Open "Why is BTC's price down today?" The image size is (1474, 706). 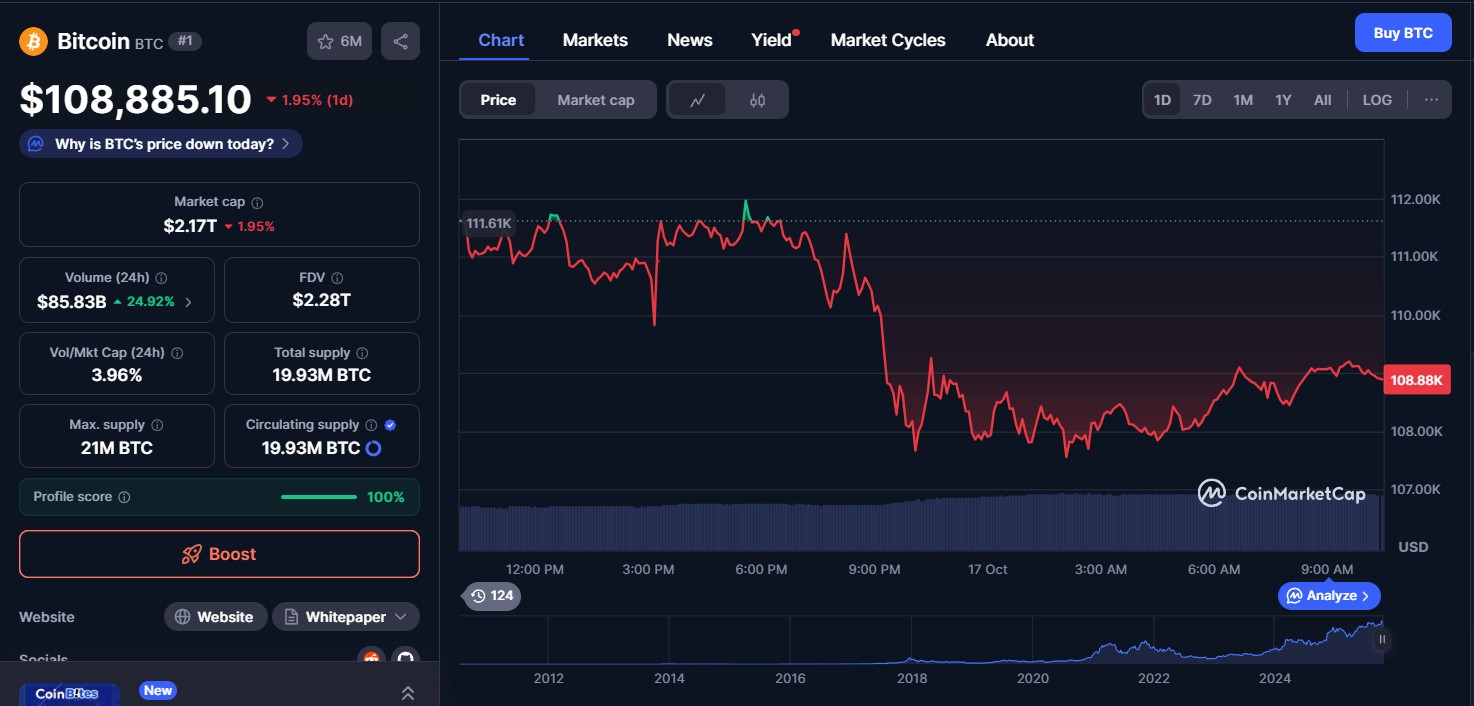(161, 144)
